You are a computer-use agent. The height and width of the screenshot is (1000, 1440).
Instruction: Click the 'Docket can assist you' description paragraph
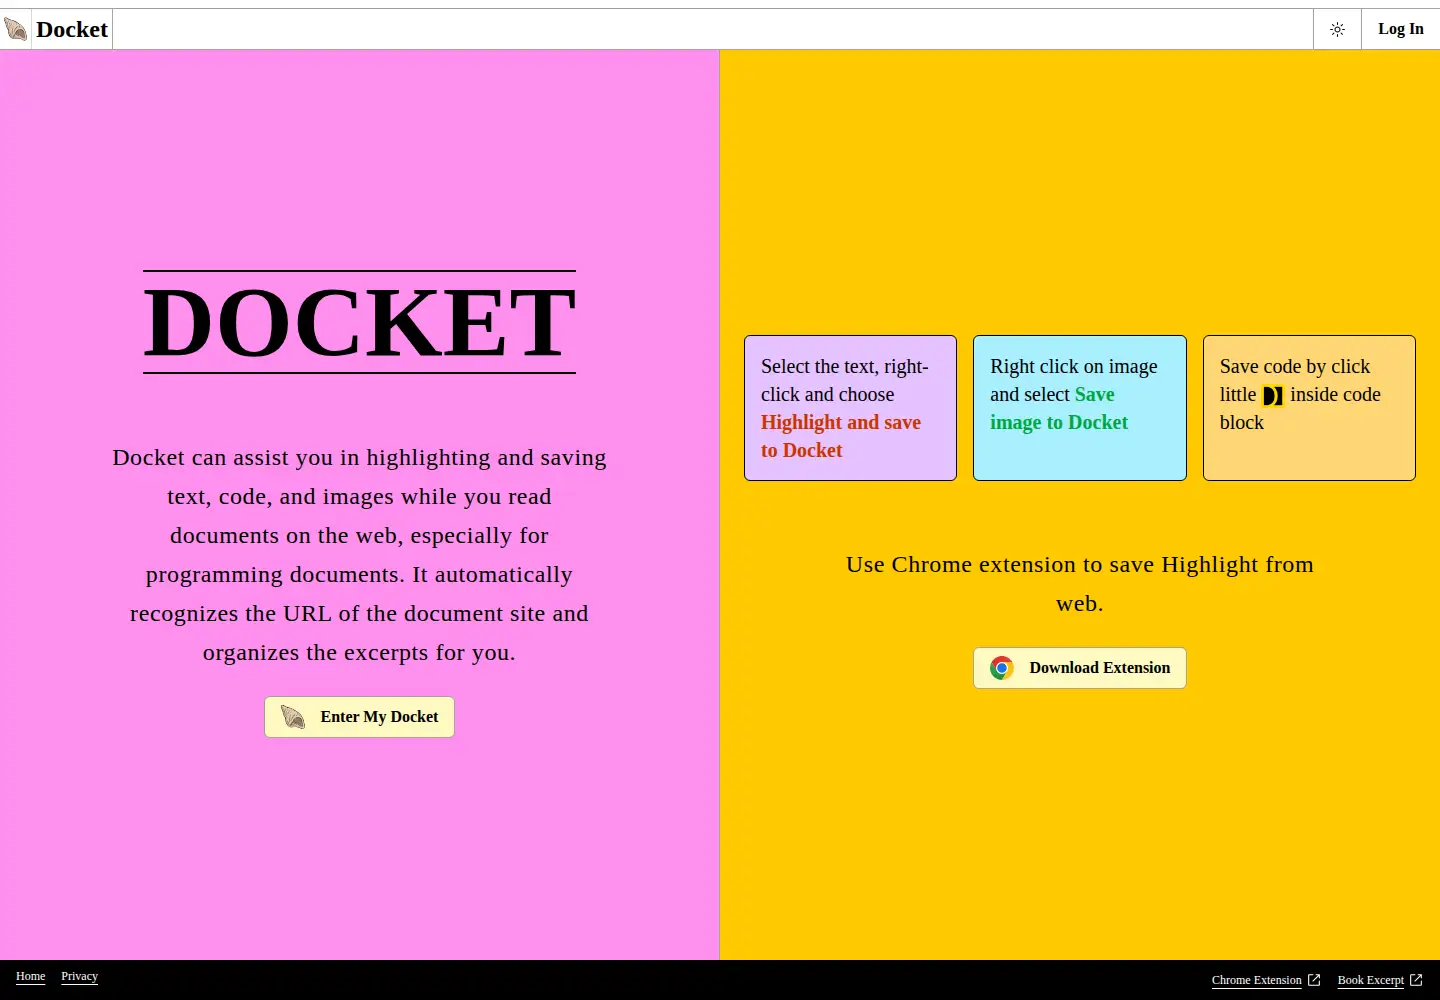click(359, 555)
